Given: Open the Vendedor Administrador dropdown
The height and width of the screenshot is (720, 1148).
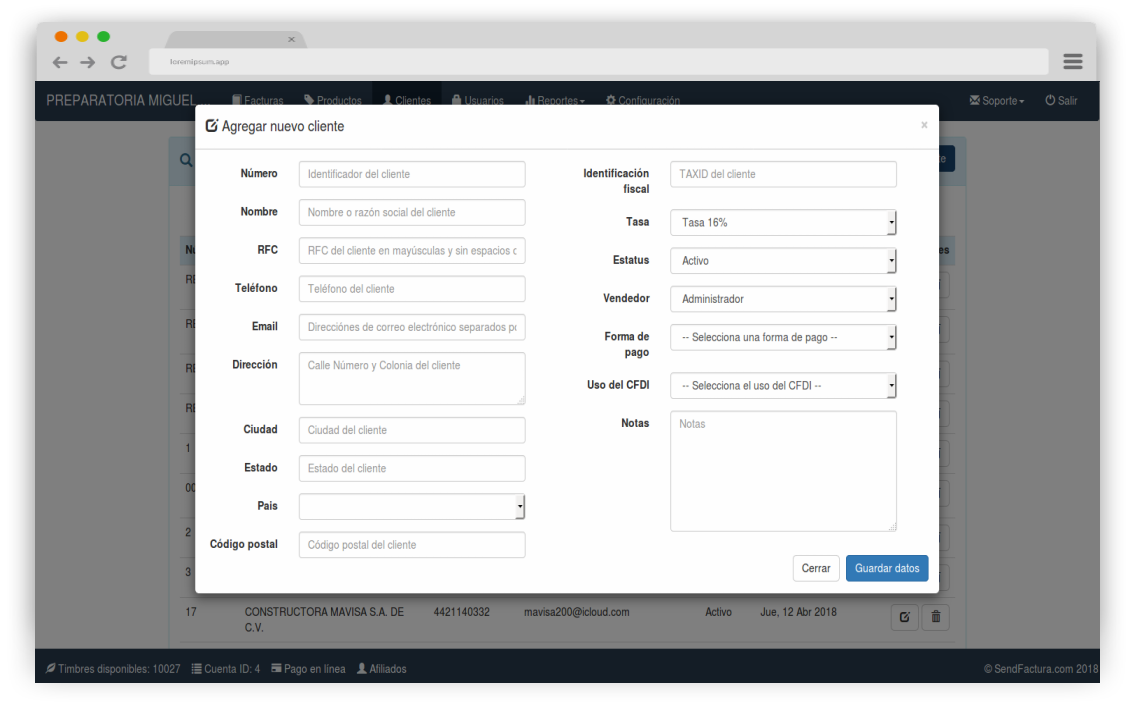Looking at the screenshot, I should [783, 299].
